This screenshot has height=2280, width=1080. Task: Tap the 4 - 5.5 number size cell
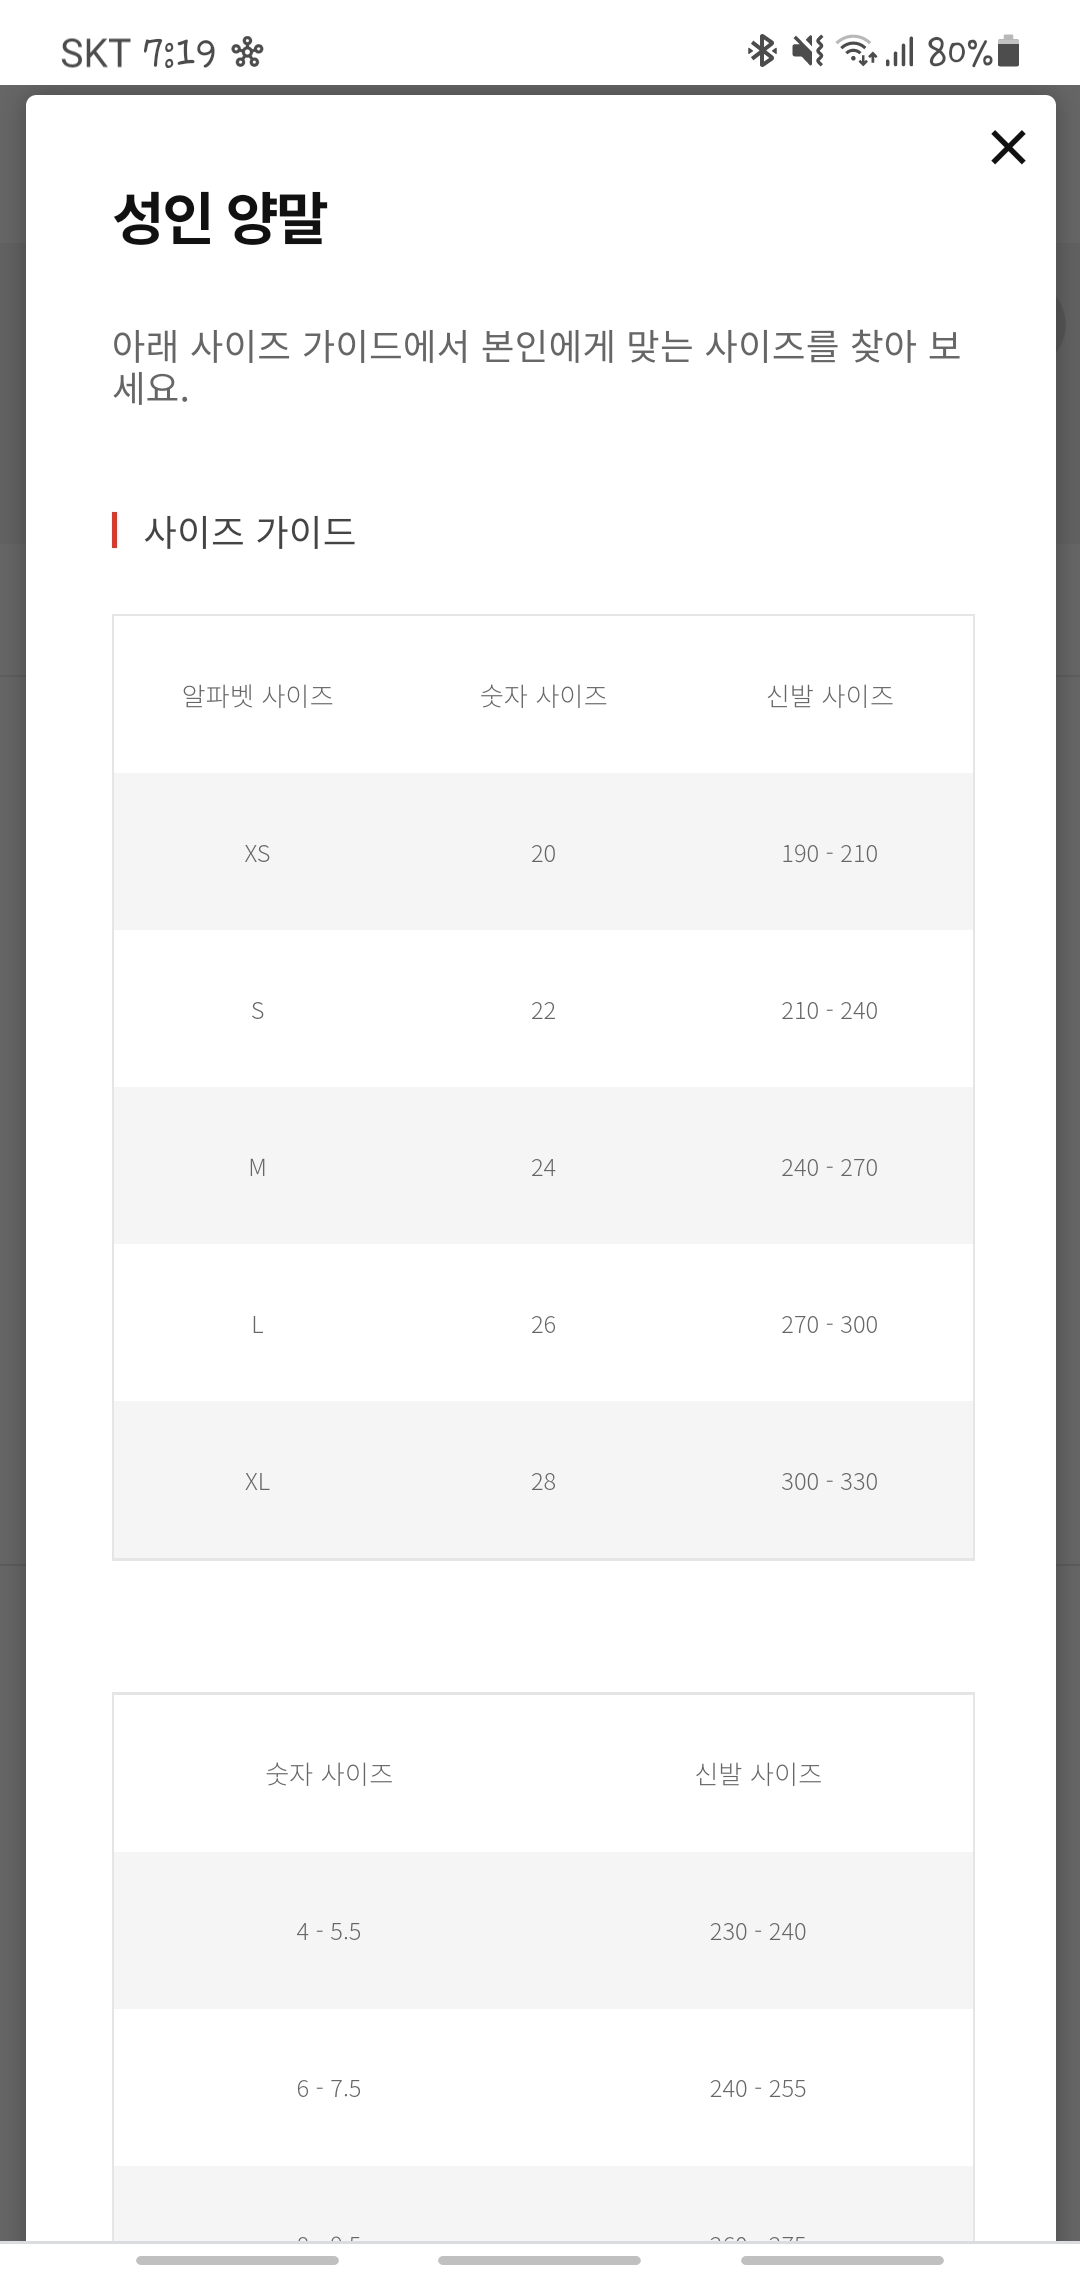click(x=329, y=1931)
